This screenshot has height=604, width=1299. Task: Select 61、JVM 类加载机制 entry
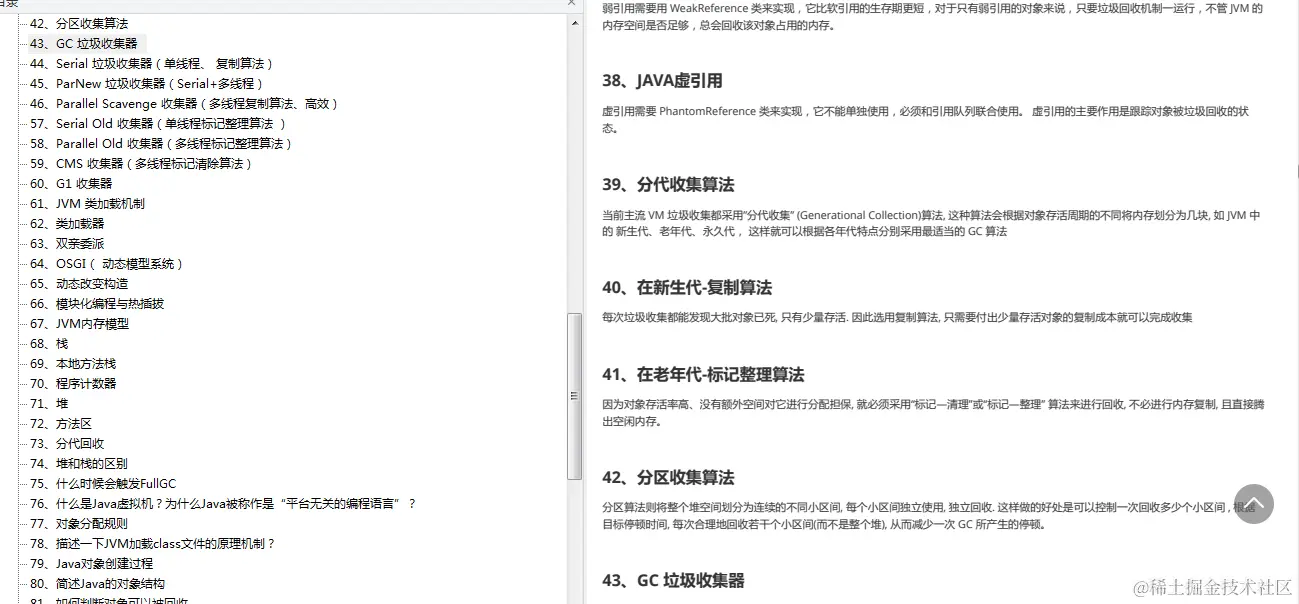coord(92,203)
